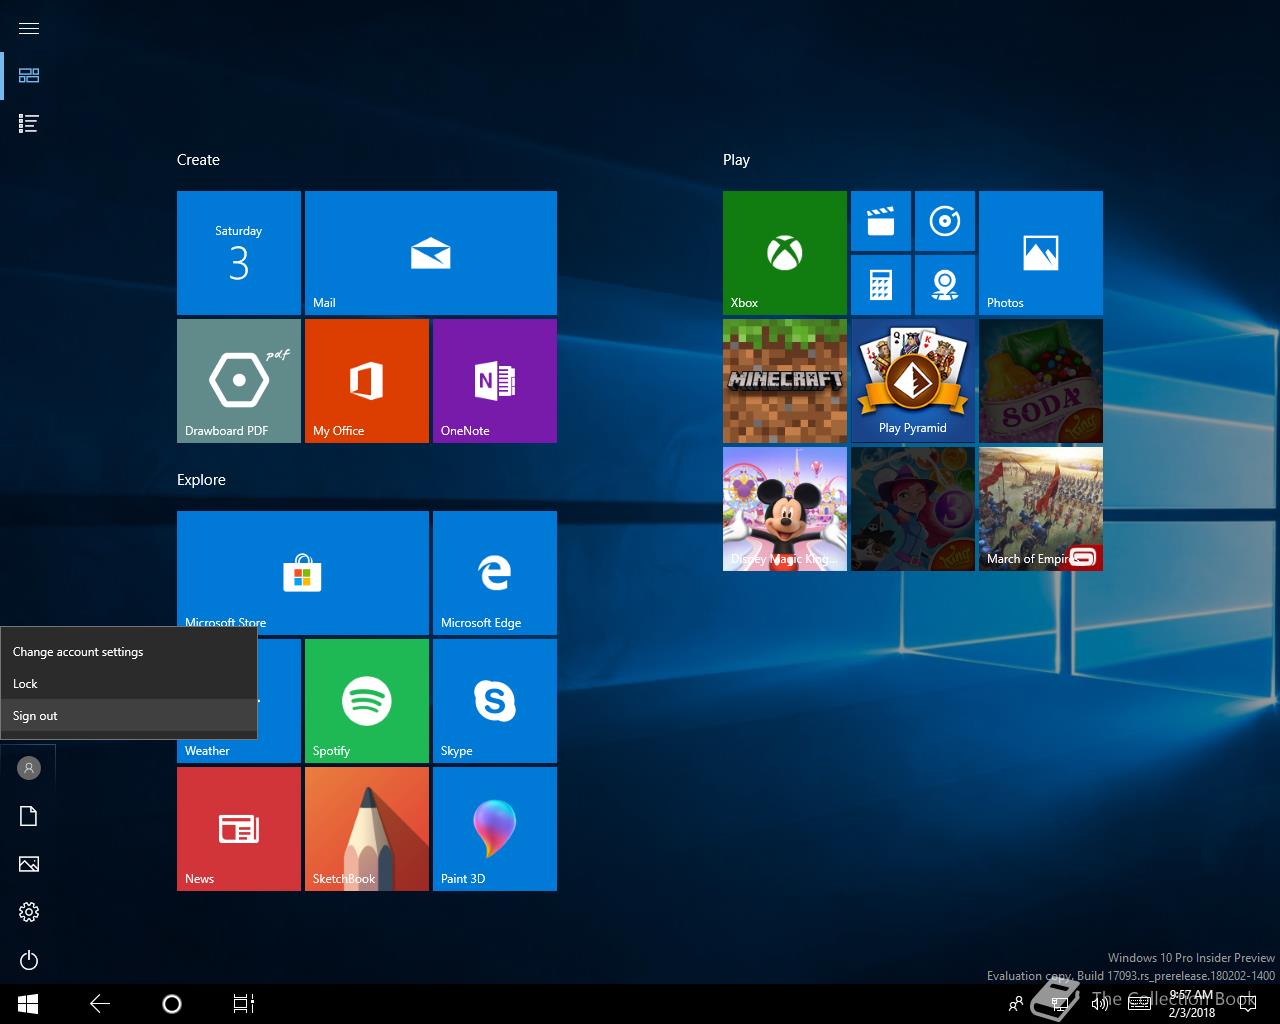Screen dimensions: 1280x1024
Task: Open the Power options button
Action: pyautogui.click(x=29, y=960)
